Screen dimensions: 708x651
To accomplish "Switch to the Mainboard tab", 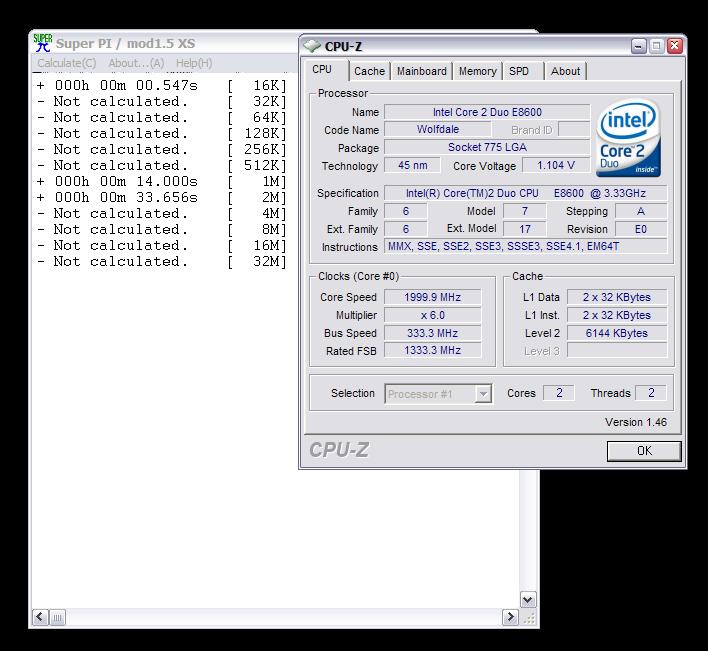I will point(422,71).
